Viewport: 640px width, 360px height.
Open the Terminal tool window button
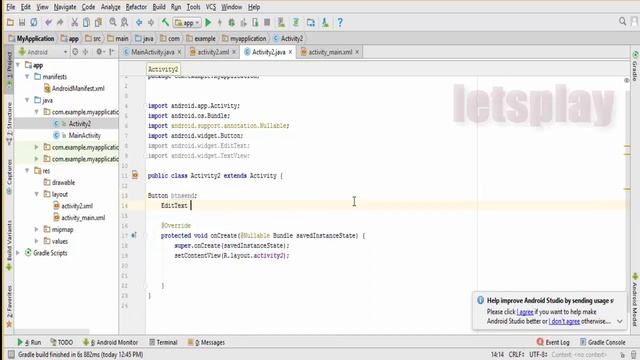pos(163,342)
